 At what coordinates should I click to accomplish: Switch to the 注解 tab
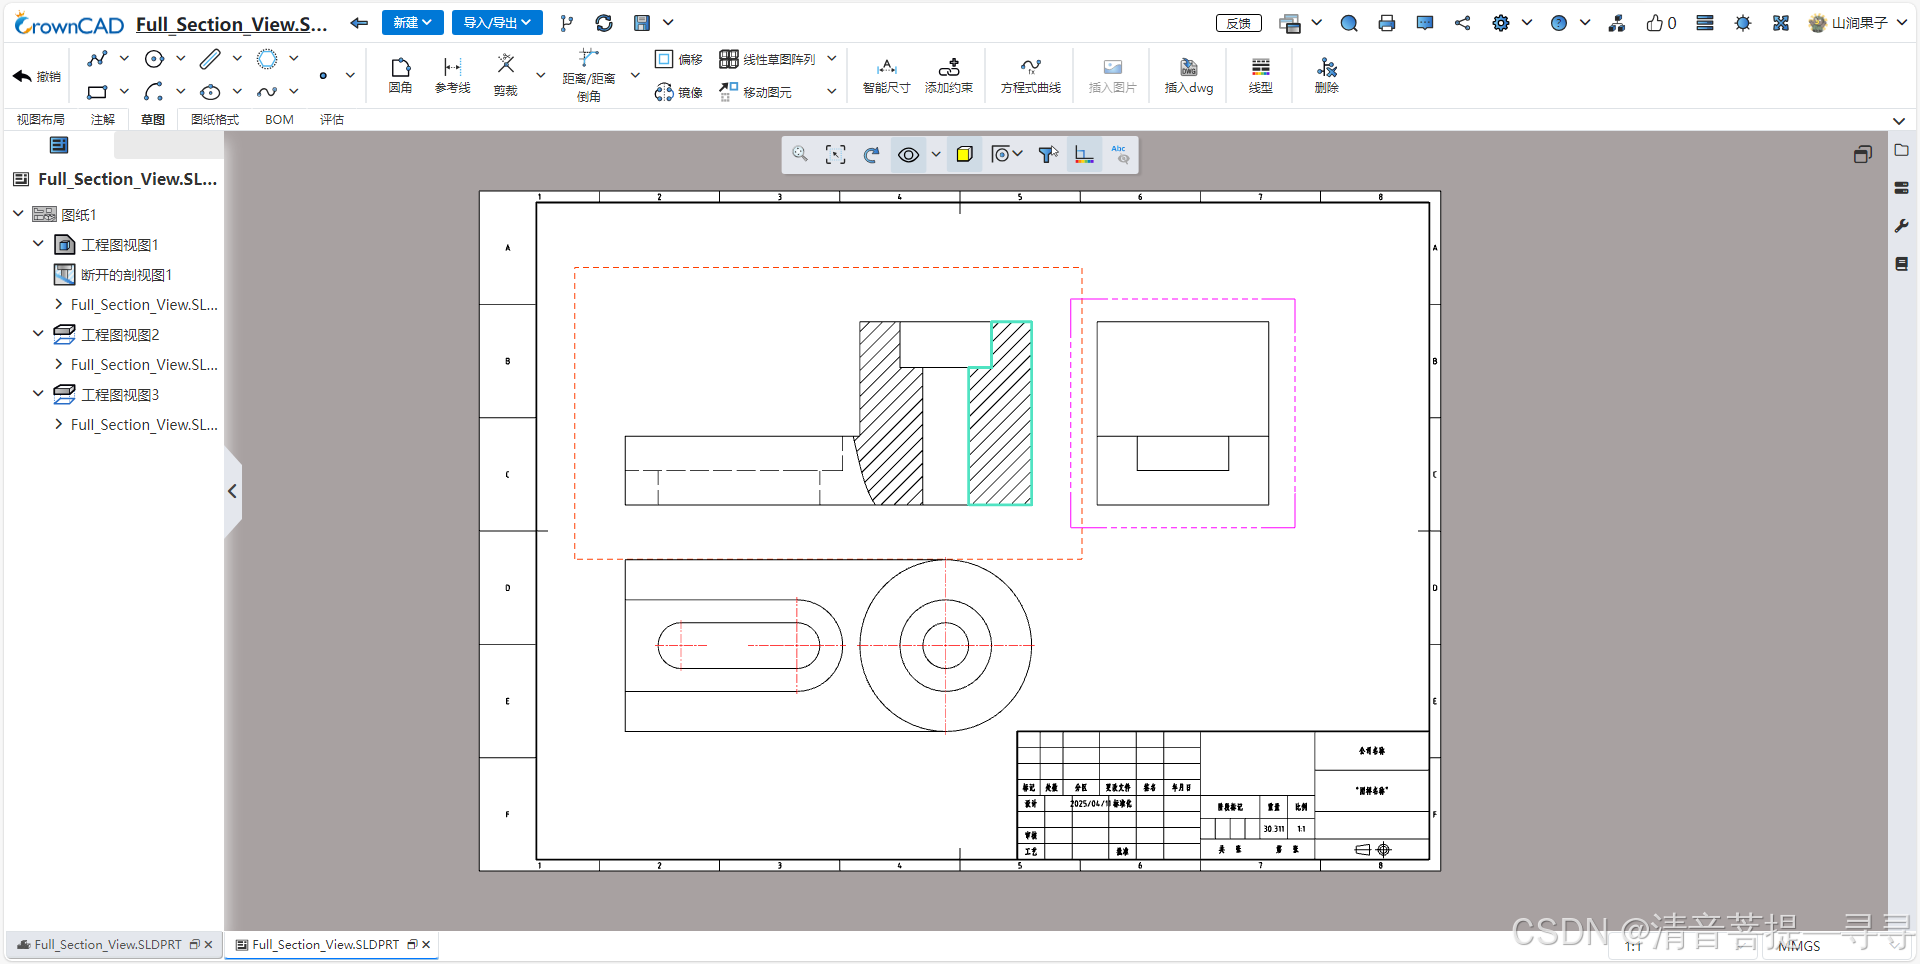(103, 120)
